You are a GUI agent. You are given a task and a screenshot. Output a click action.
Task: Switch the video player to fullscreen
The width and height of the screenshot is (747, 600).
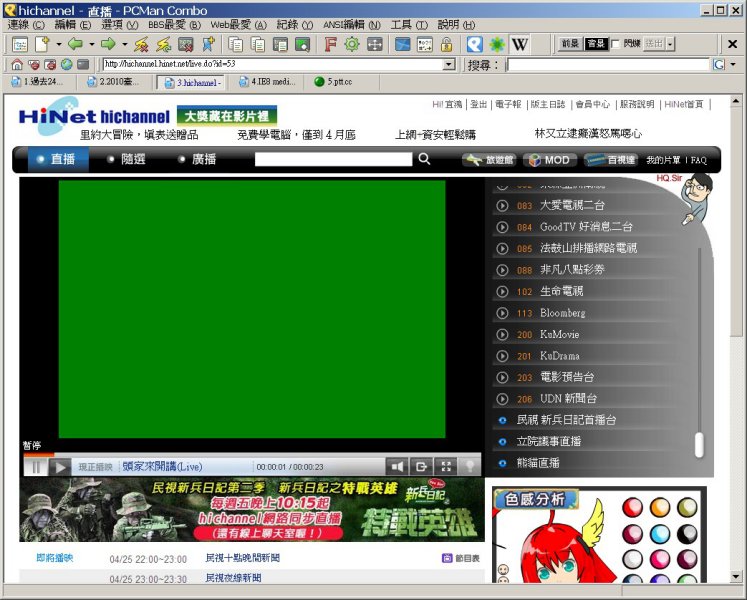pyautogui.click(x=446, y=466)
